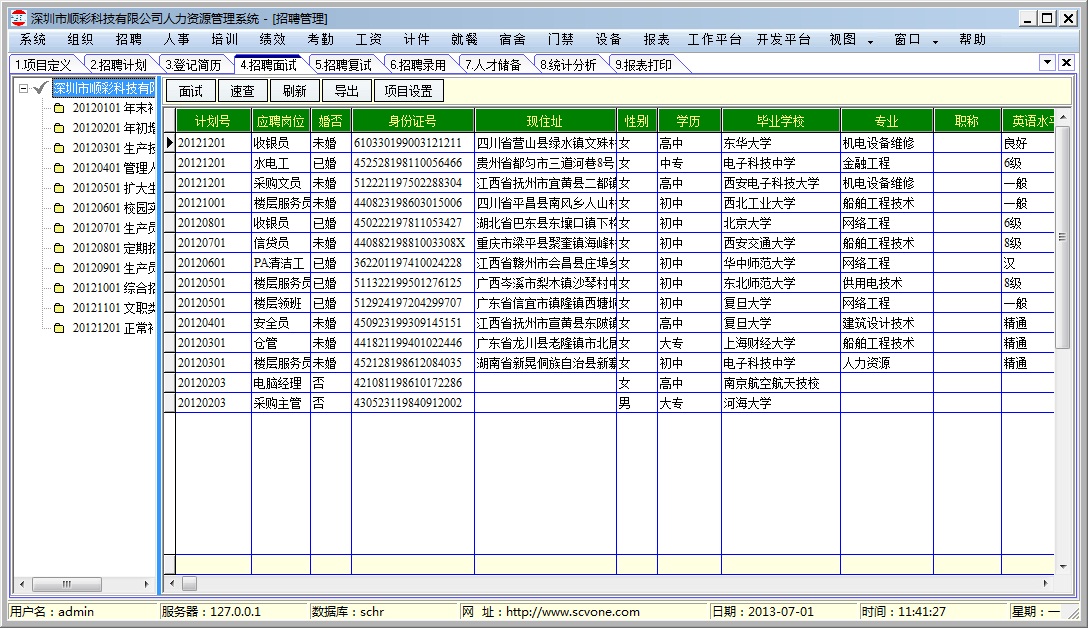
Task: Click the 刷新 refresh button
Action: [295, 91]
